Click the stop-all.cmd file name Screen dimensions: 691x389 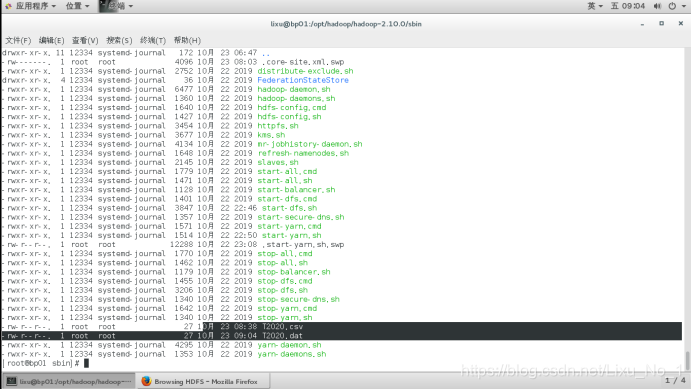pos(285,254)
